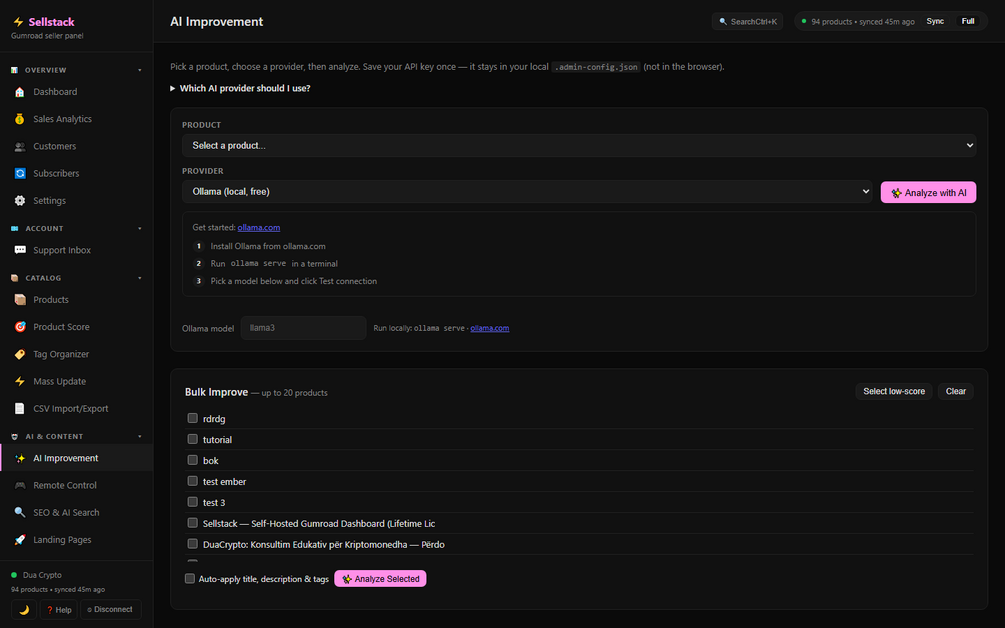Click the magnifier icon in the search box

coord(723,22)
